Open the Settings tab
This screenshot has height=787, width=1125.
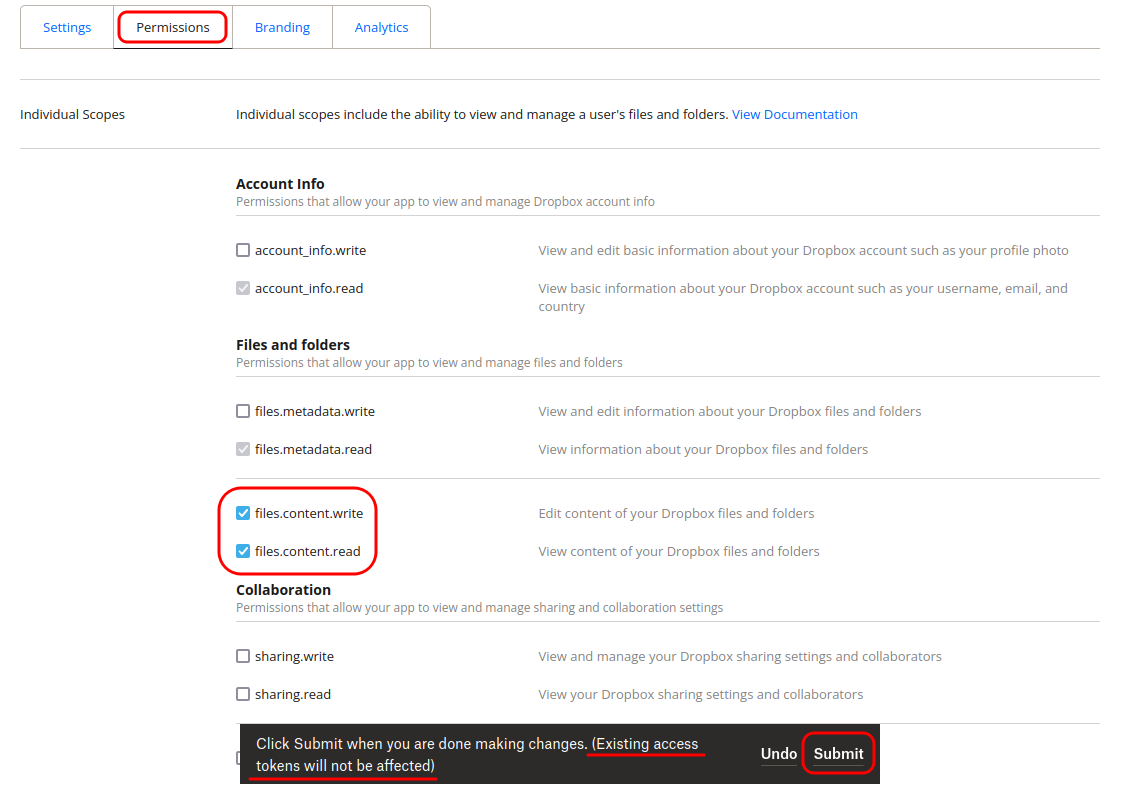click(x=67, y=27)
